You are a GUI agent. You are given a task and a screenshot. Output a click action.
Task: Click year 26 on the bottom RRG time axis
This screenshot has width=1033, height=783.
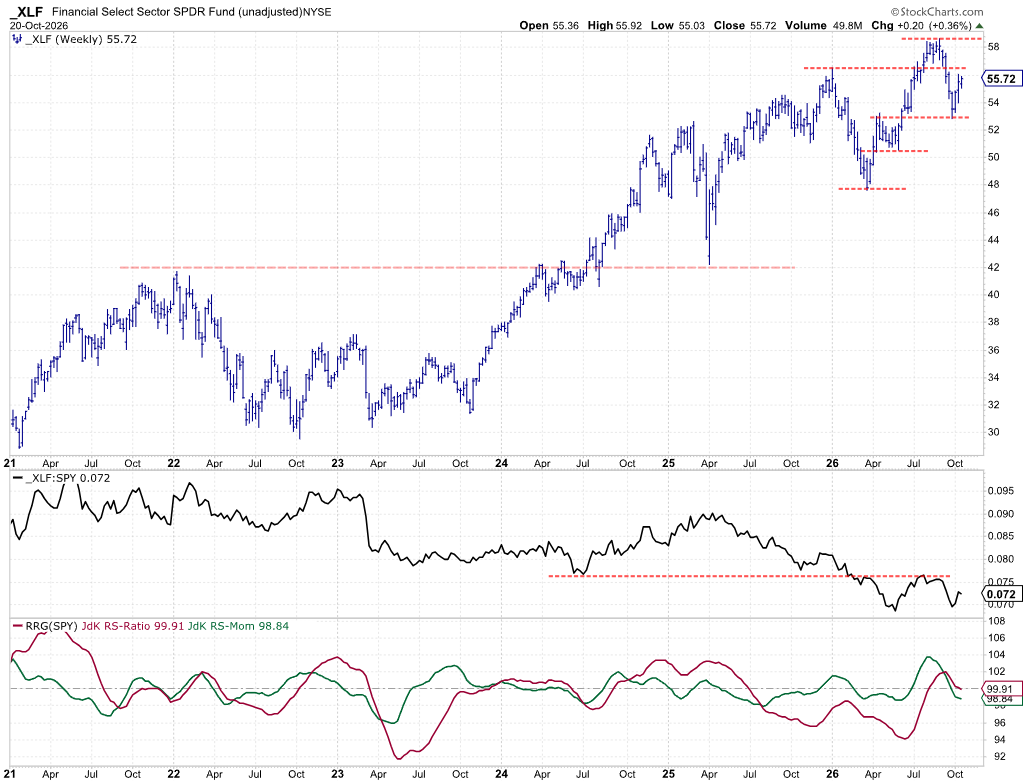[x=832, y=774]
